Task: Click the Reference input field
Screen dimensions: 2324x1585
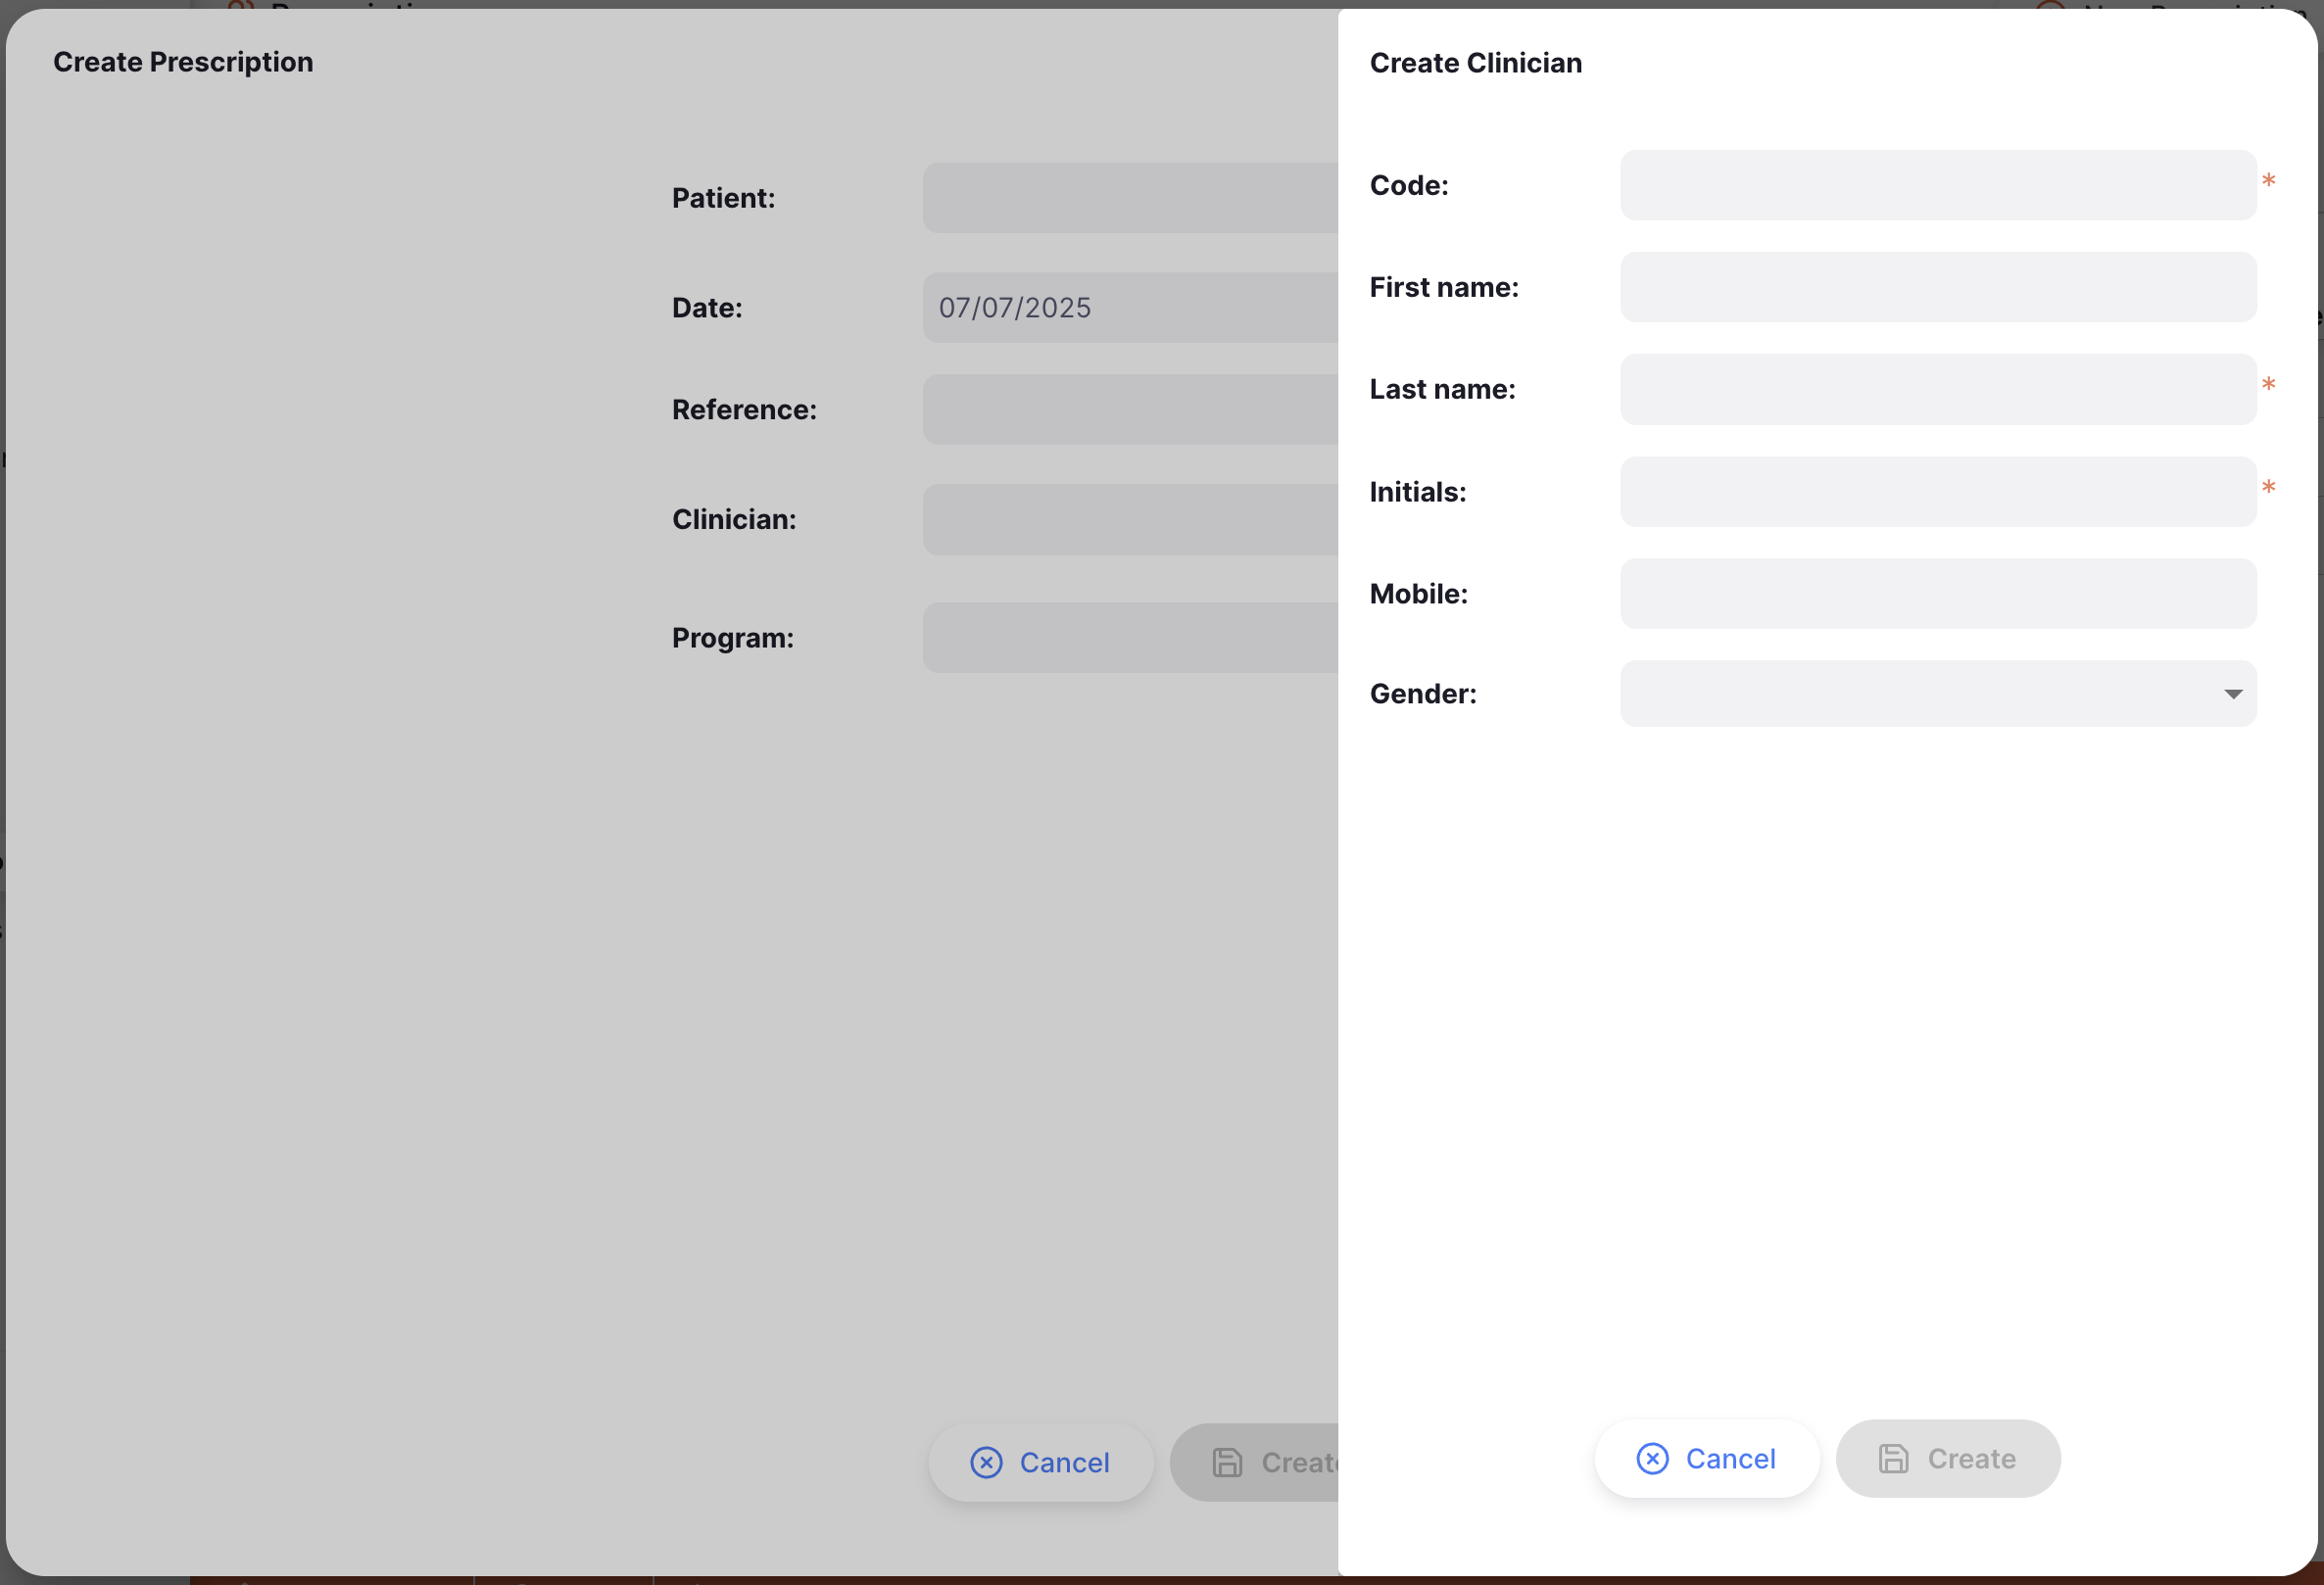Action: click(x=1130, y=410)
